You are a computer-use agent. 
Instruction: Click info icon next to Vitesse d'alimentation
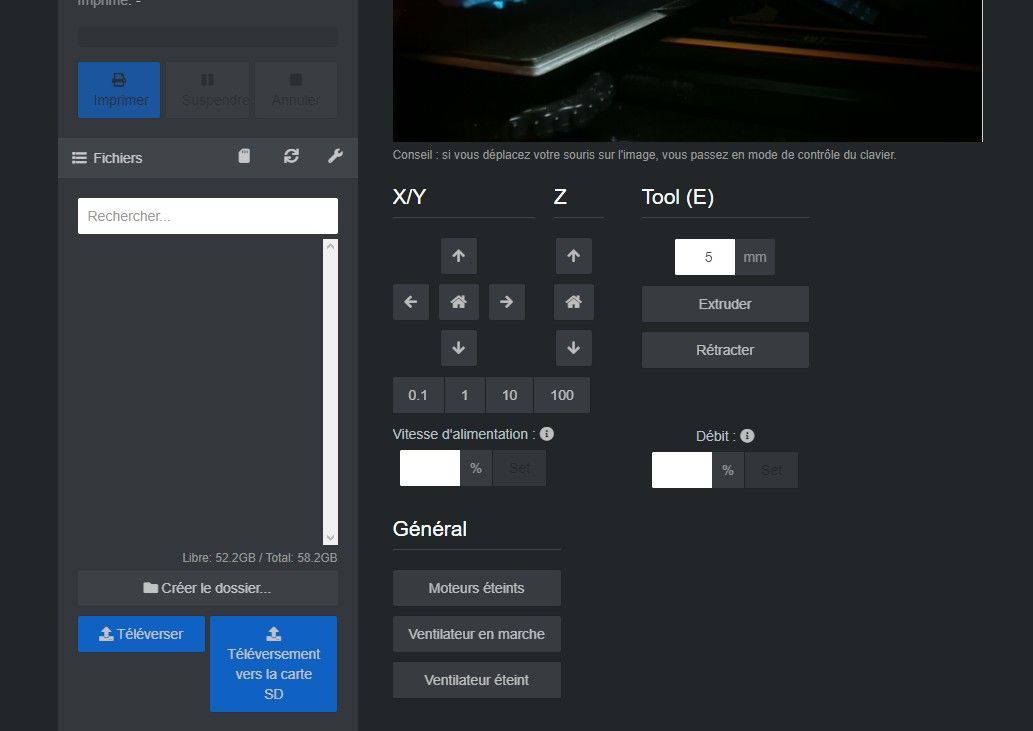547,433
